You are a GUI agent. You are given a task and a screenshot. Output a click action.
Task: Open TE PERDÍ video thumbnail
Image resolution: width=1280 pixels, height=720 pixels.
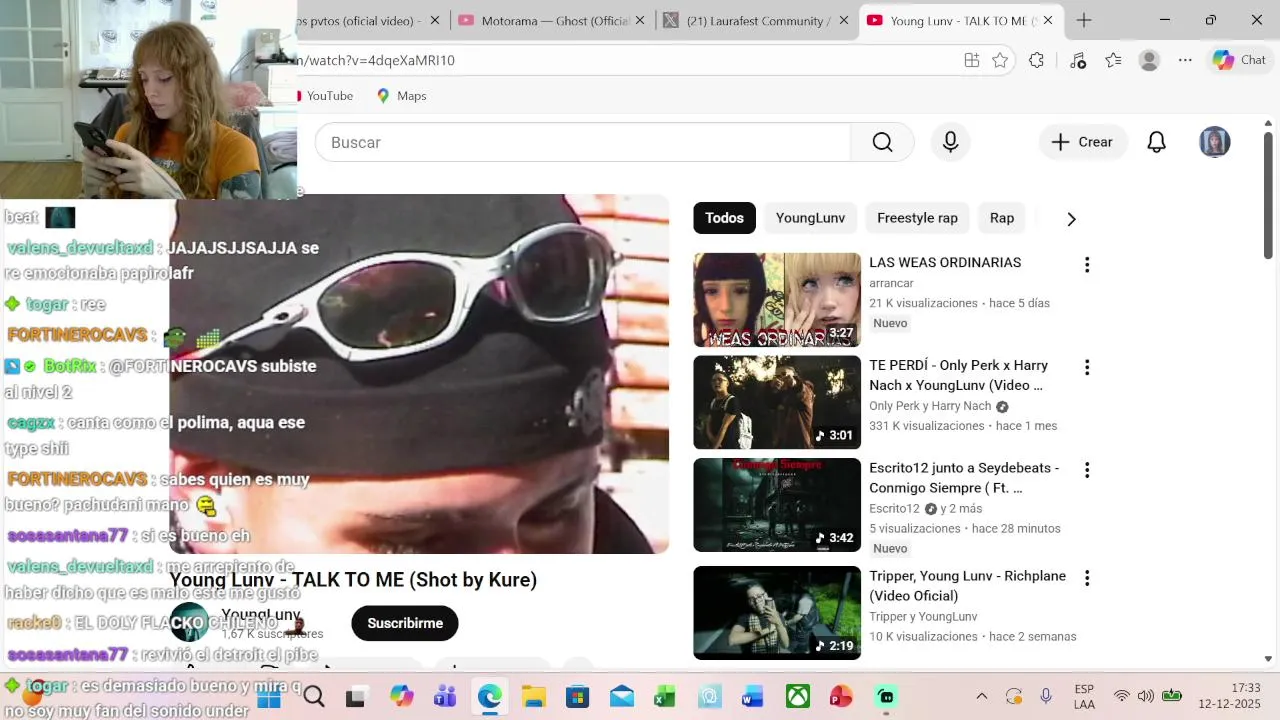click(x=777, y=402)
